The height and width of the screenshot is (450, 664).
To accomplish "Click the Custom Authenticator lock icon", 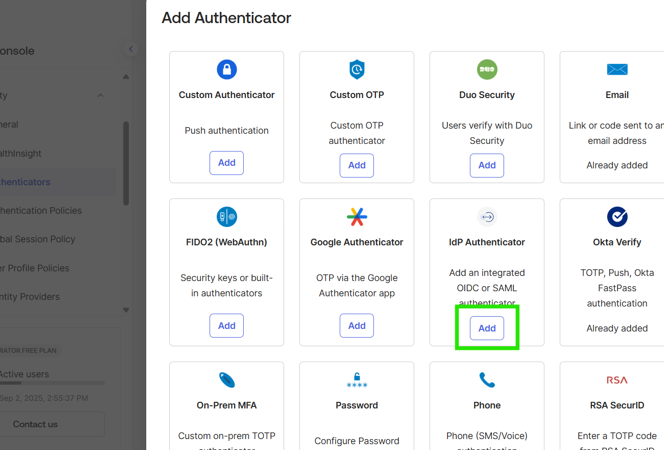I will click(227, 70).
